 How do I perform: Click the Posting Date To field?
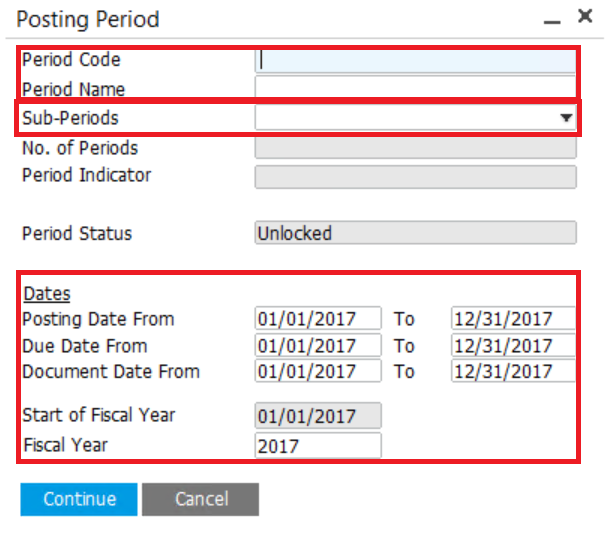[x=513, y=319]
